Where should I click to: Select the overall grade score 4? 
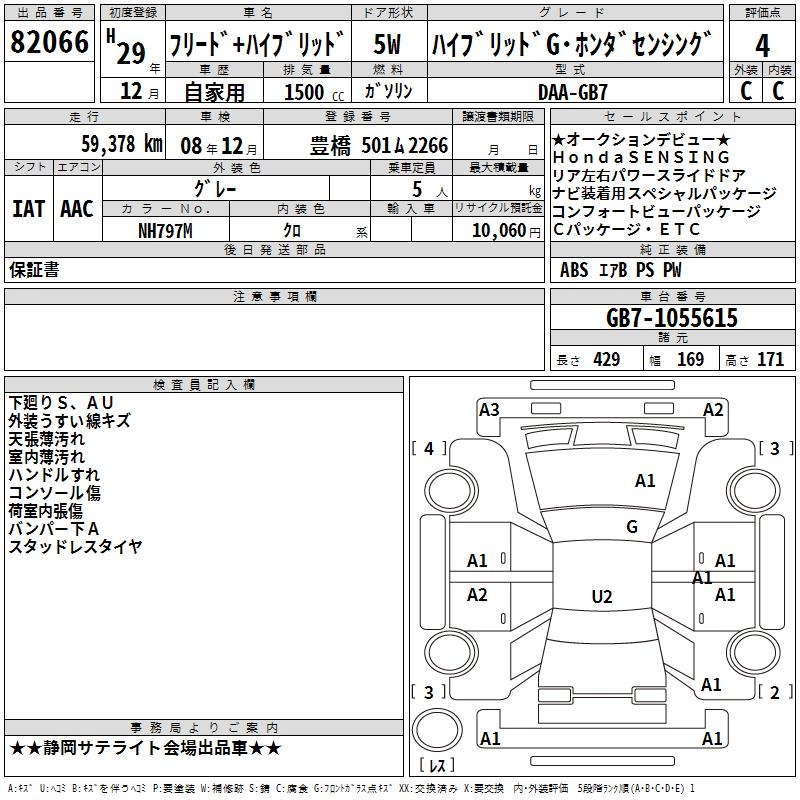tap(762, 44)
